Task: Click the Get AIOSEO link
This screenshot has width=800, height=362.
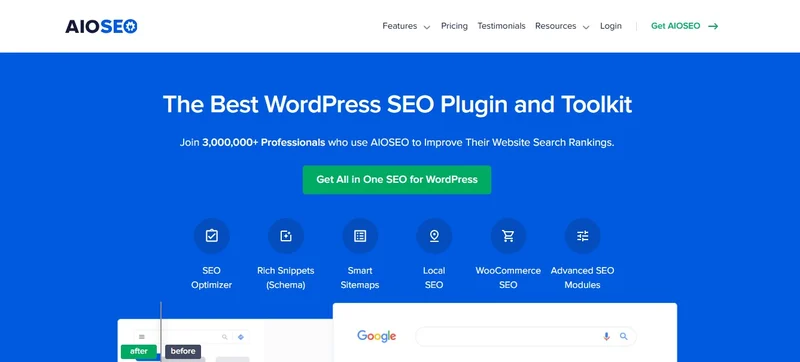Action: (x=676, y=26)
